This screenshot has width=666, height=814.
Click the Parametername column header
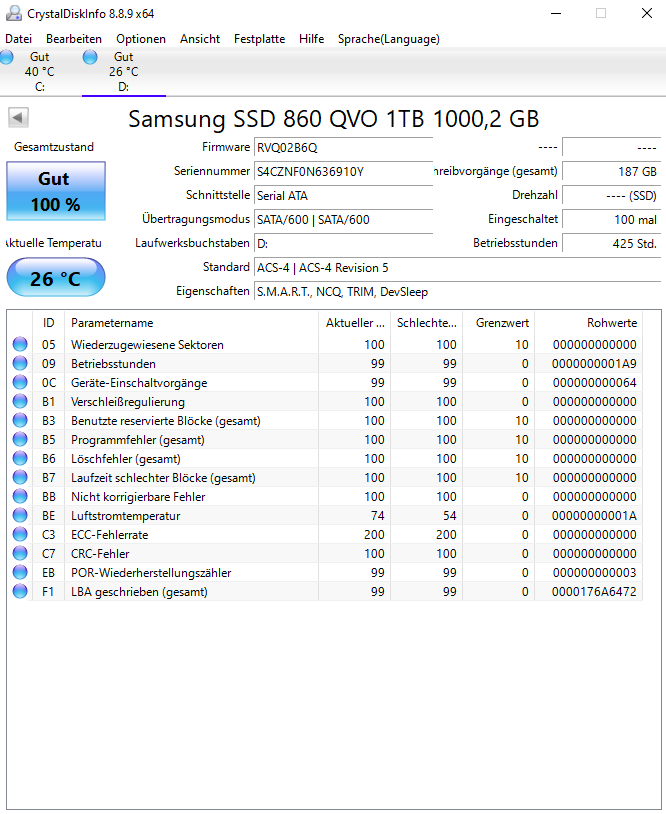(x=191, y=322)
